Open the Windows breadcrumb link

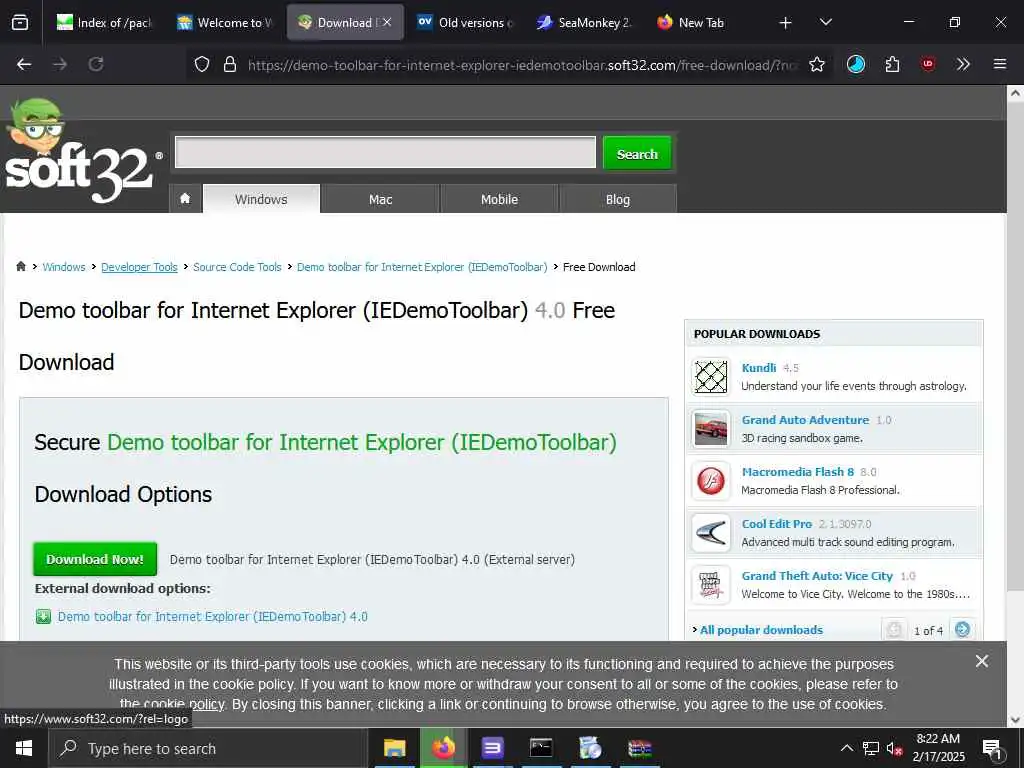(64, 267)
